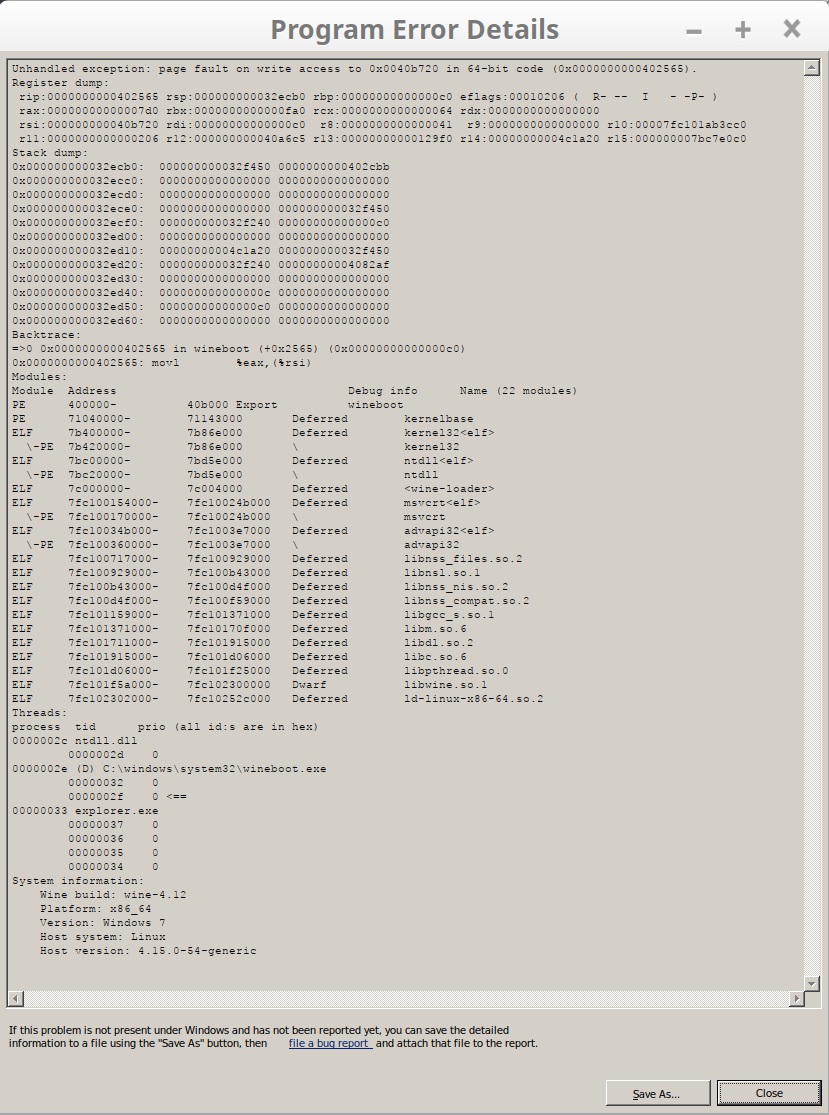Click the 'System information:' heading
Screen dimensions: 829x1115
click(77, 880)
